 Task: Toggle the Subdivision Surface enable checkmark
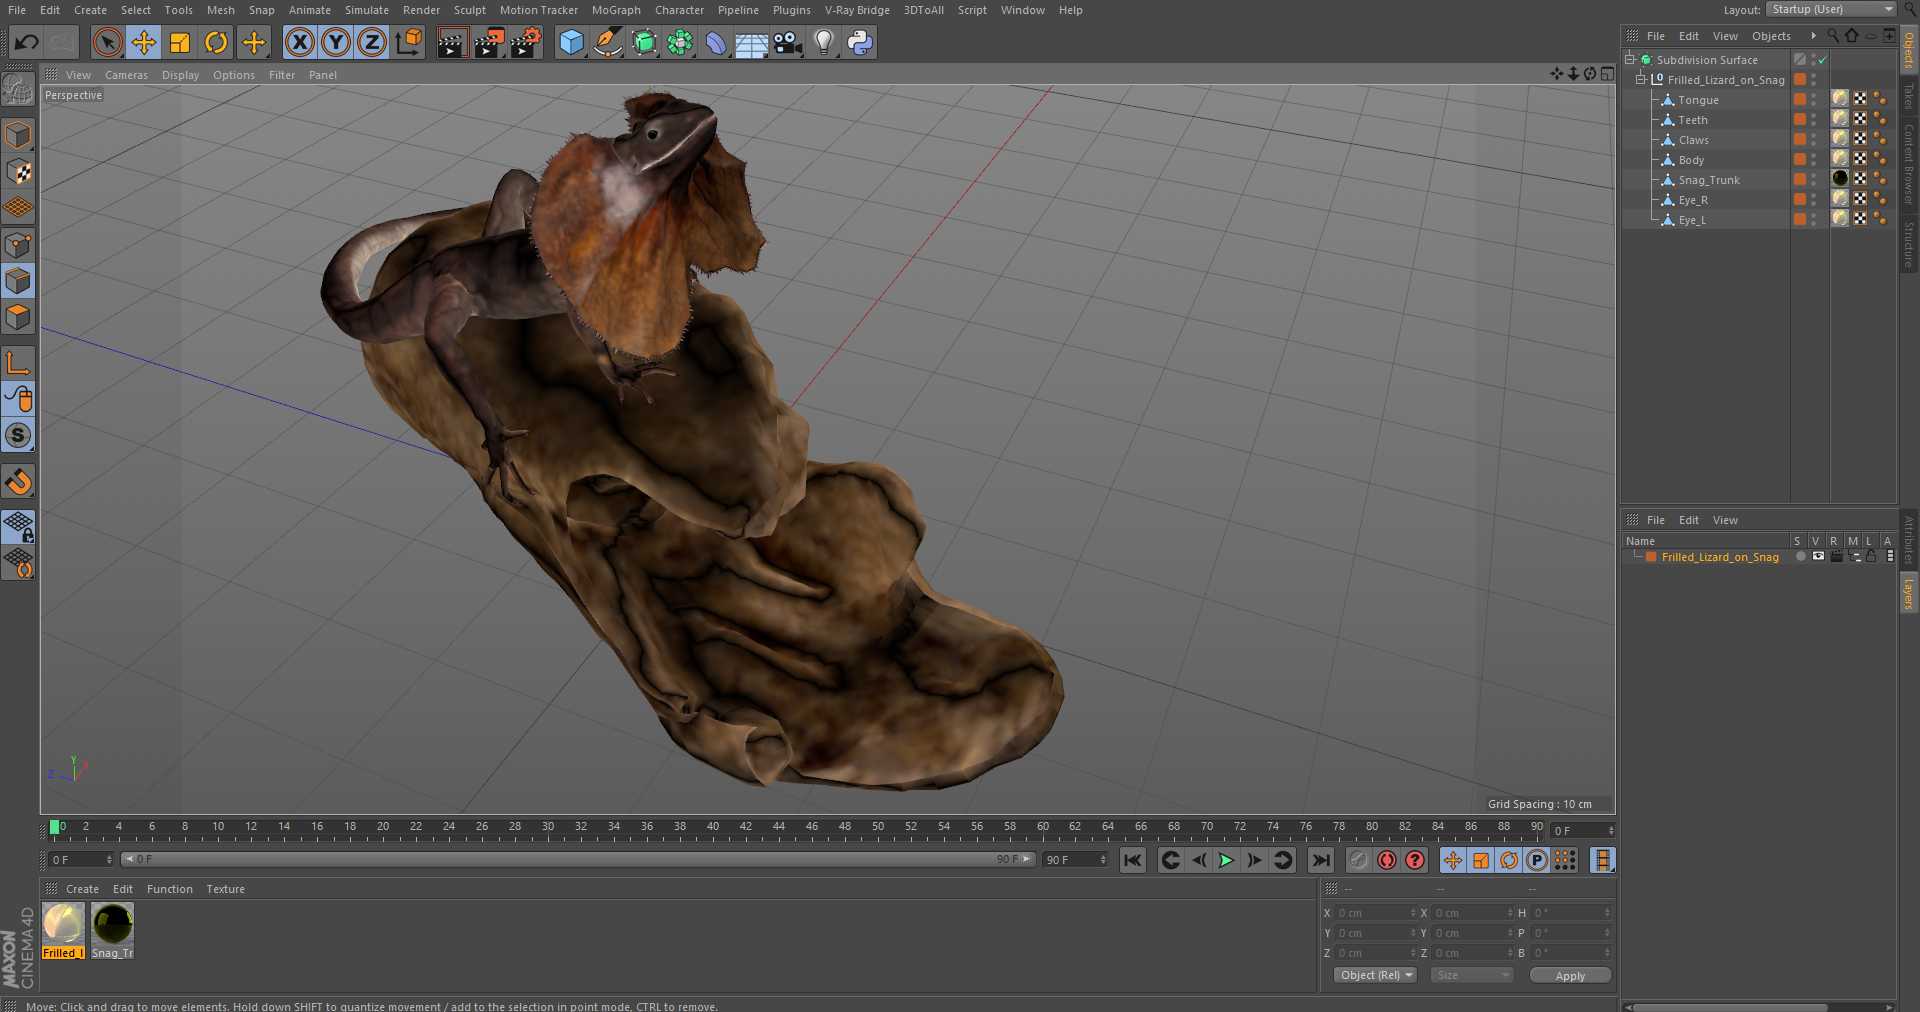pyautogui.click(x=1823, y=60)
